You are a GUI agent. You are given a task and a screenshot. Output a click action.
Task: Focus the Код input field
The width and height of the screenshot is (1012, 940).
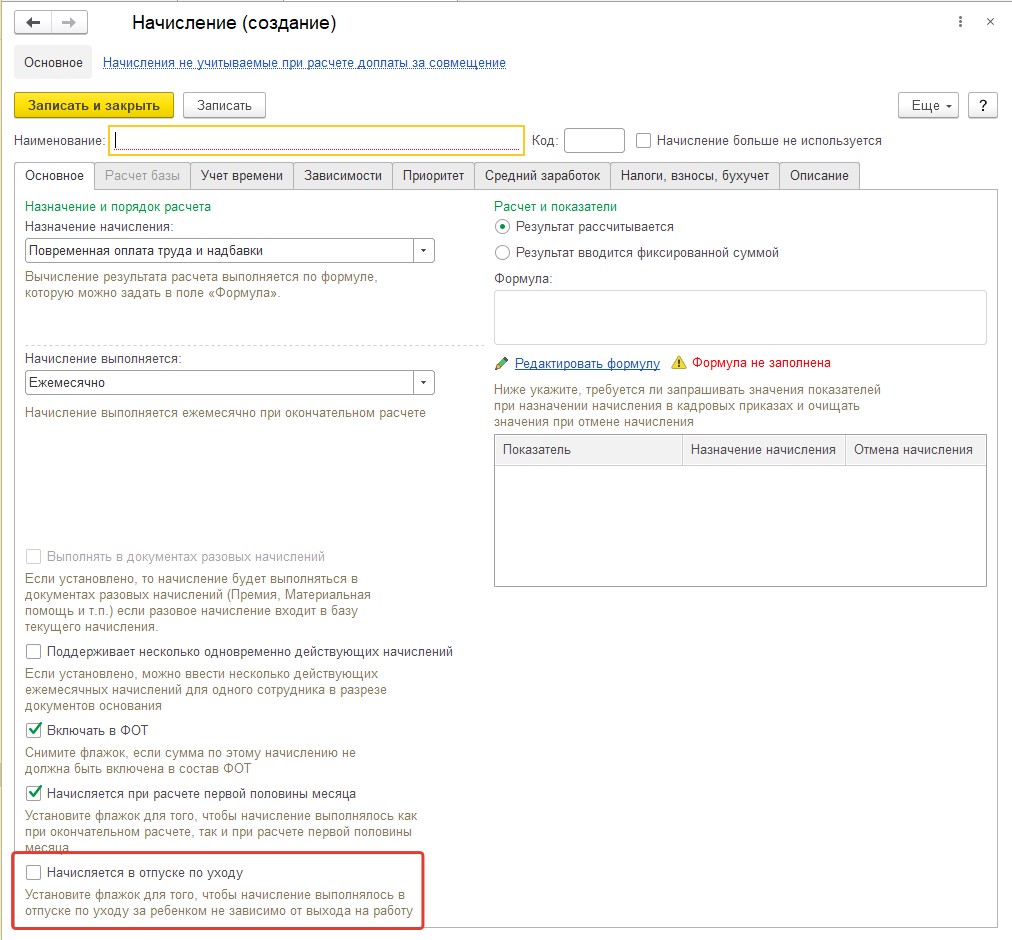coord(594,140)
